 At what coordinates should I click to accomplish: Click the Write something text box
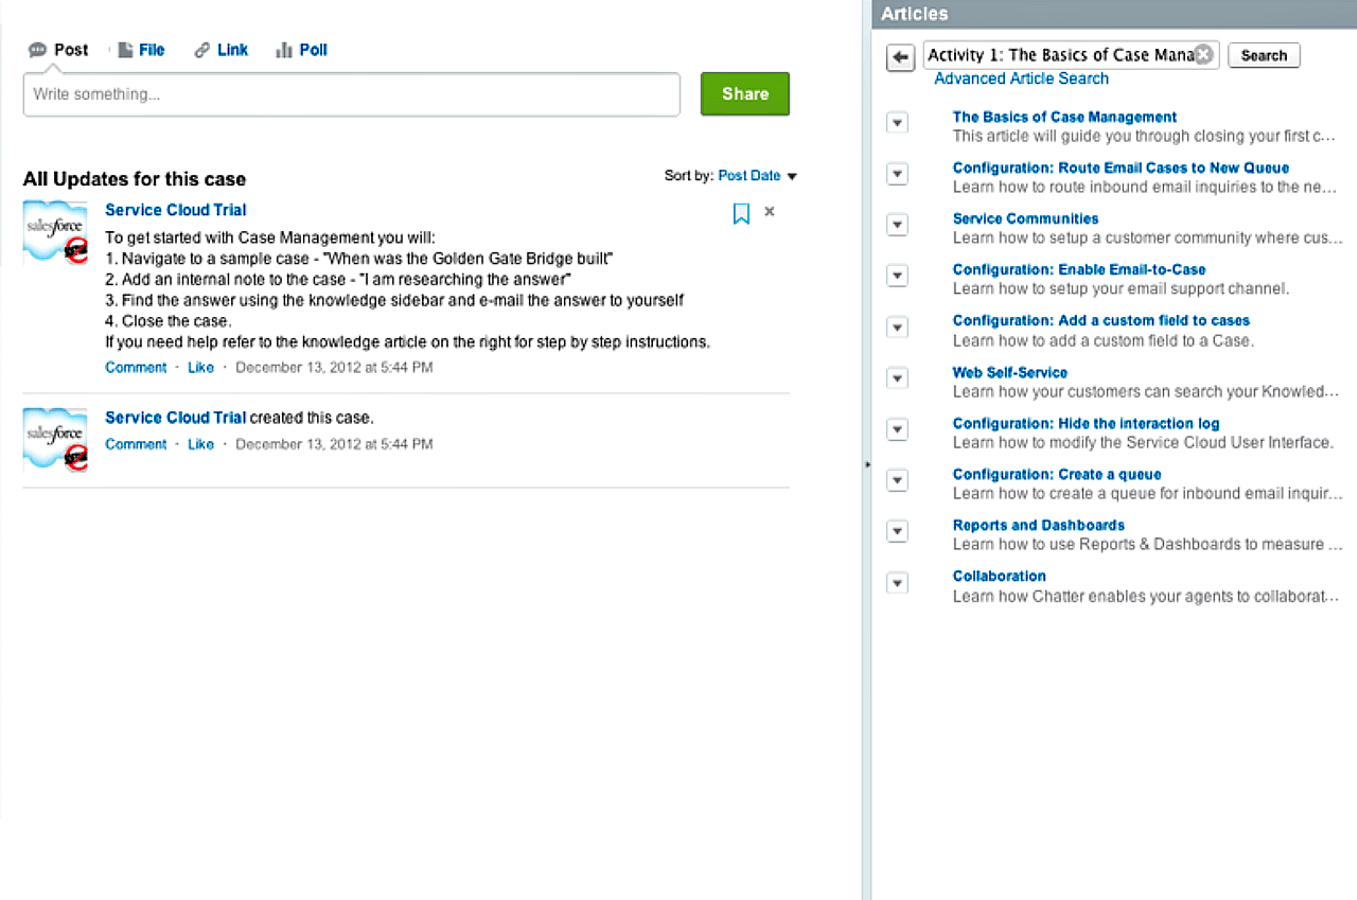tap(351, 94)
